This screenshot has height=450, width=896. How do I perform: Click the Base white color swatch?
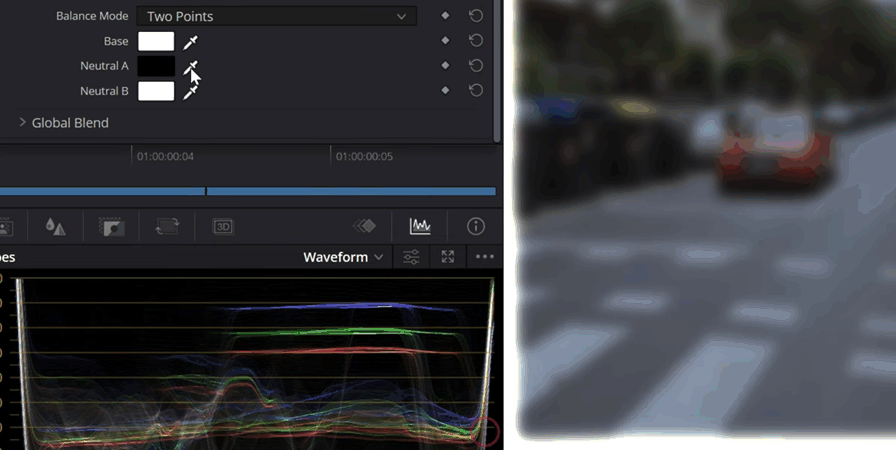click(156, 41)
